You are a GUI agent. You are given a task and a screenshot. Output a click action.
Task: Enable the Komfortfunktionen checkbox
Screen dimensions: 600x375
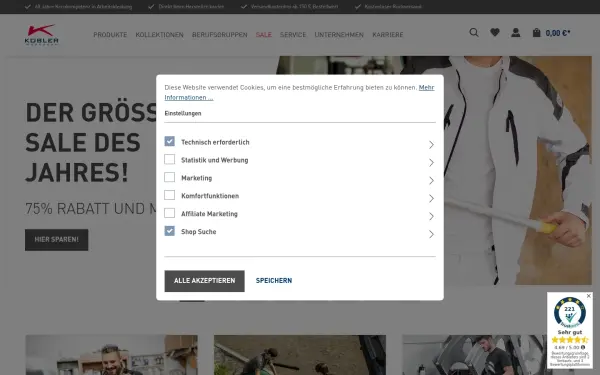pos(170,195)
